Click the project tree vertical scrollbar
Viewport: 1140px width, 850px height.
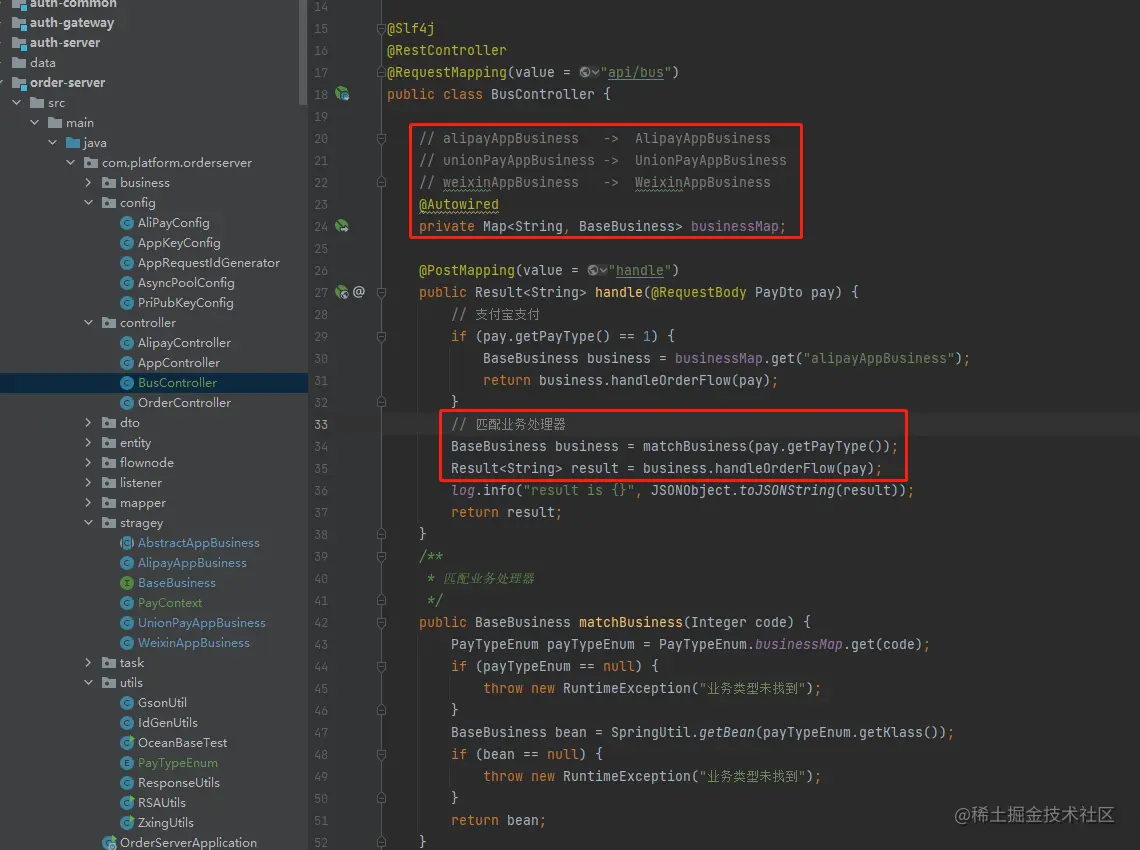point(303,52)
